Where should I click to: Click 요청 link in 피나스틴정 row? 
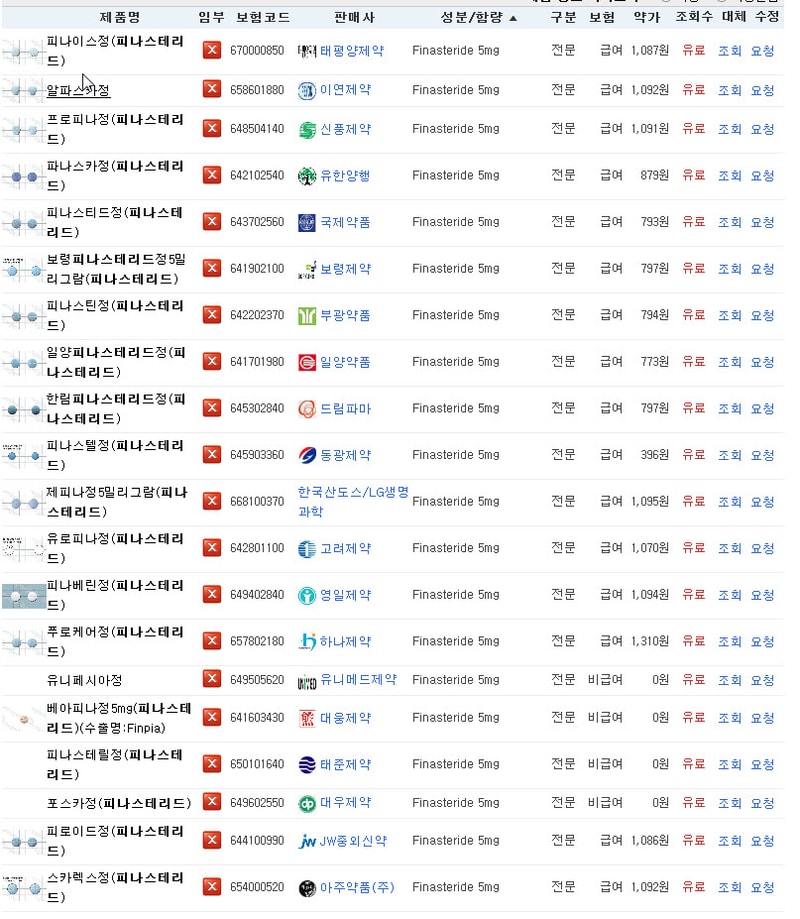click(x=762, y=315)
